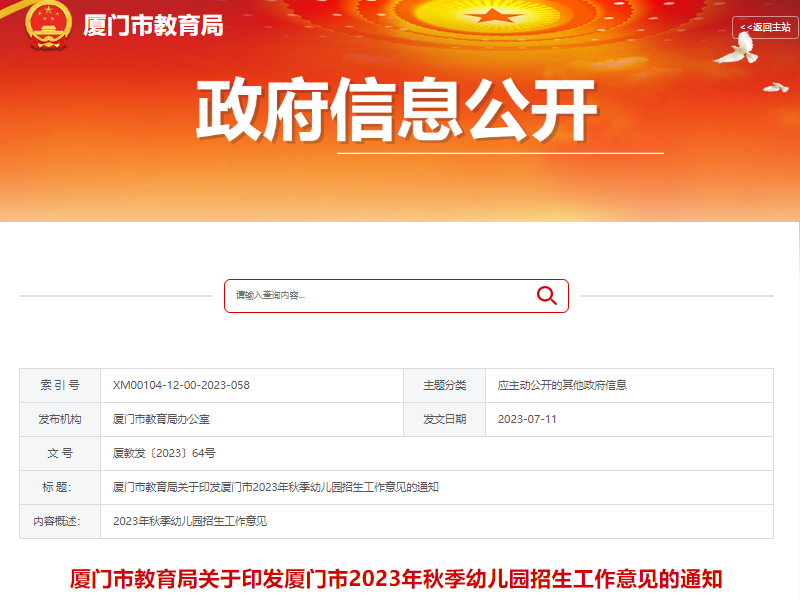The image size is (800, 600).
Task: Click document number 厦教发〔2023〕64号
Action: coord(164,453)
